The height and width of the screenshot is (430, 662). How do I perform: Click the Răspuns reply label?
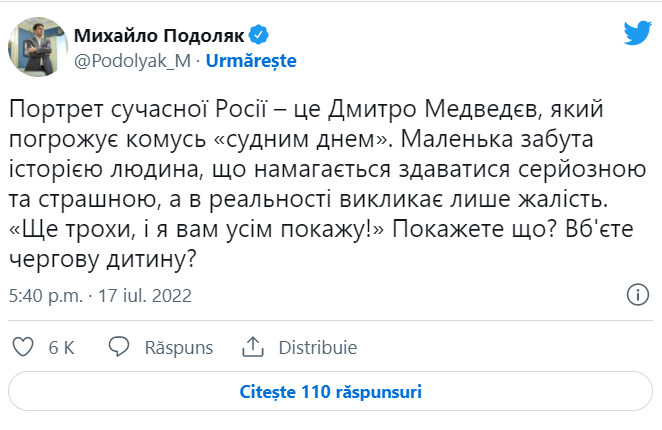[x=179, y=347]
